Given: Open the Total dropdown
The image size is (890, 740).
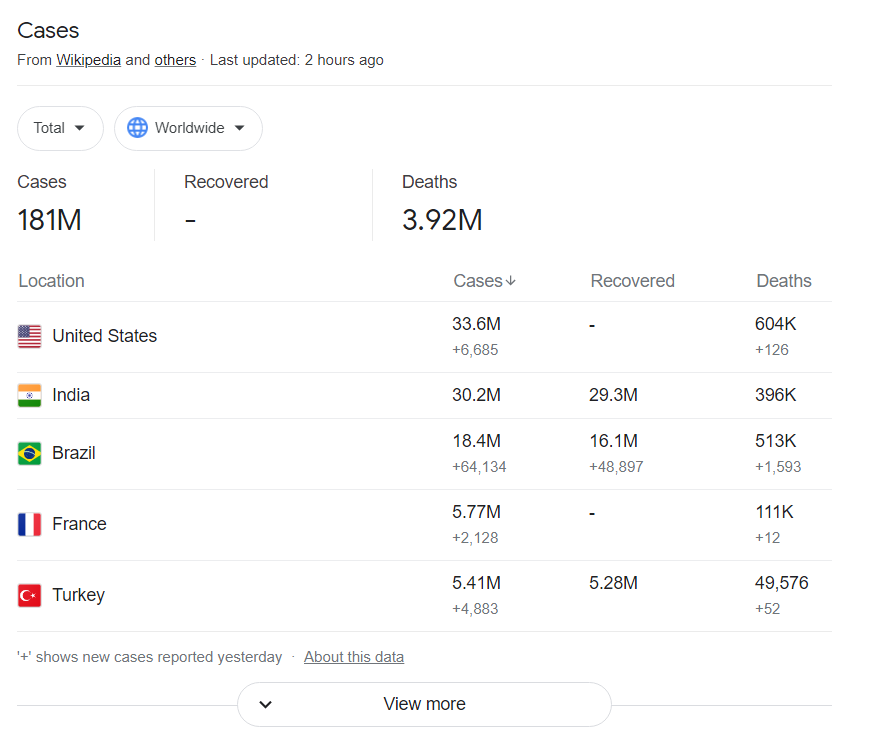Looking at the screenshot, I should 60,128.
